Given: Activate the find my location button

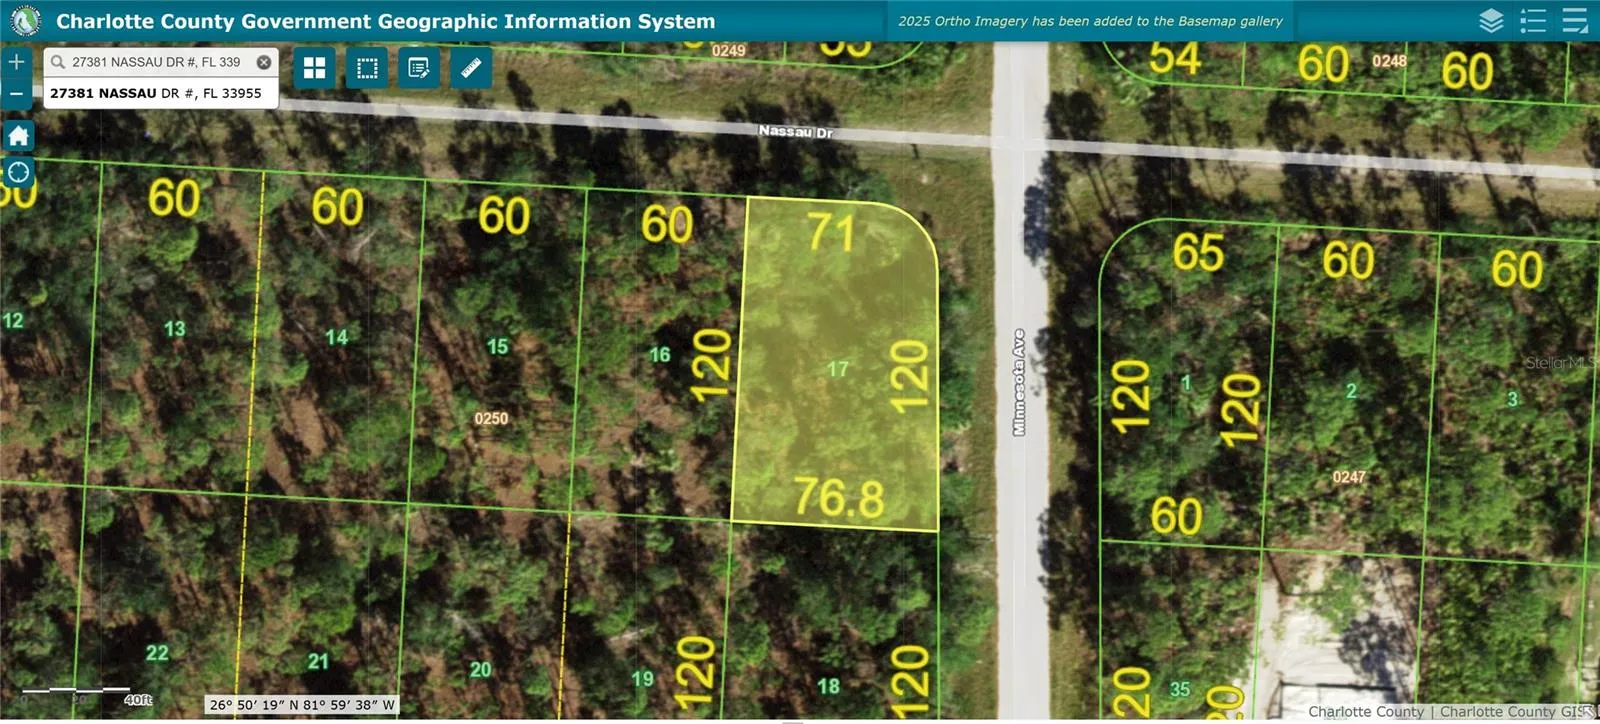Looking at the screenshot, I should pyautogui.click(x=18, y=172).
